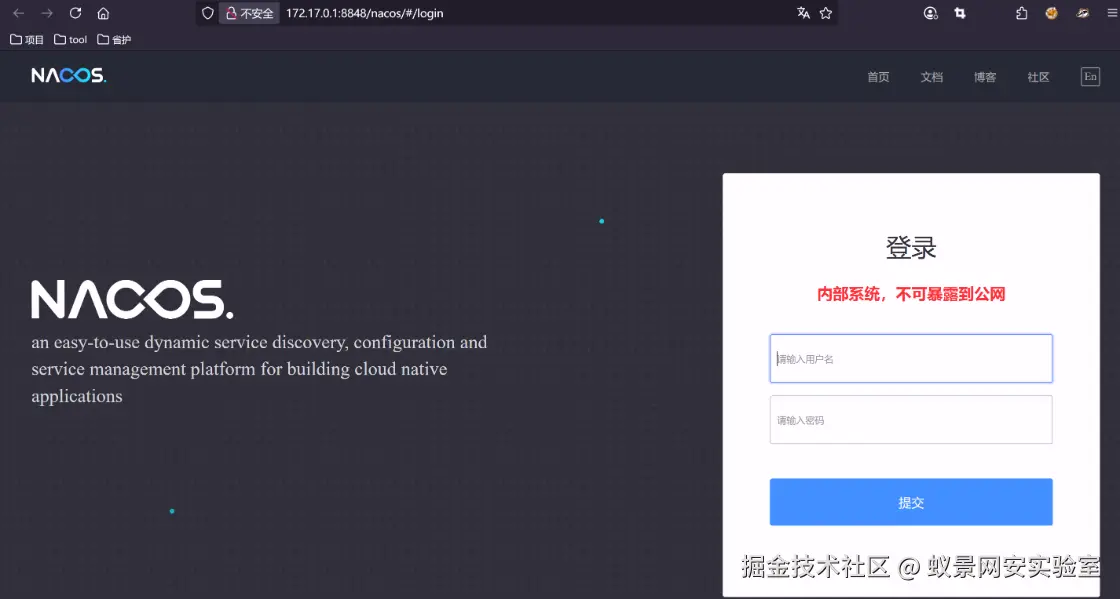
Task: Click the orange cookie extension icon
Action: tap(1051, 13)
